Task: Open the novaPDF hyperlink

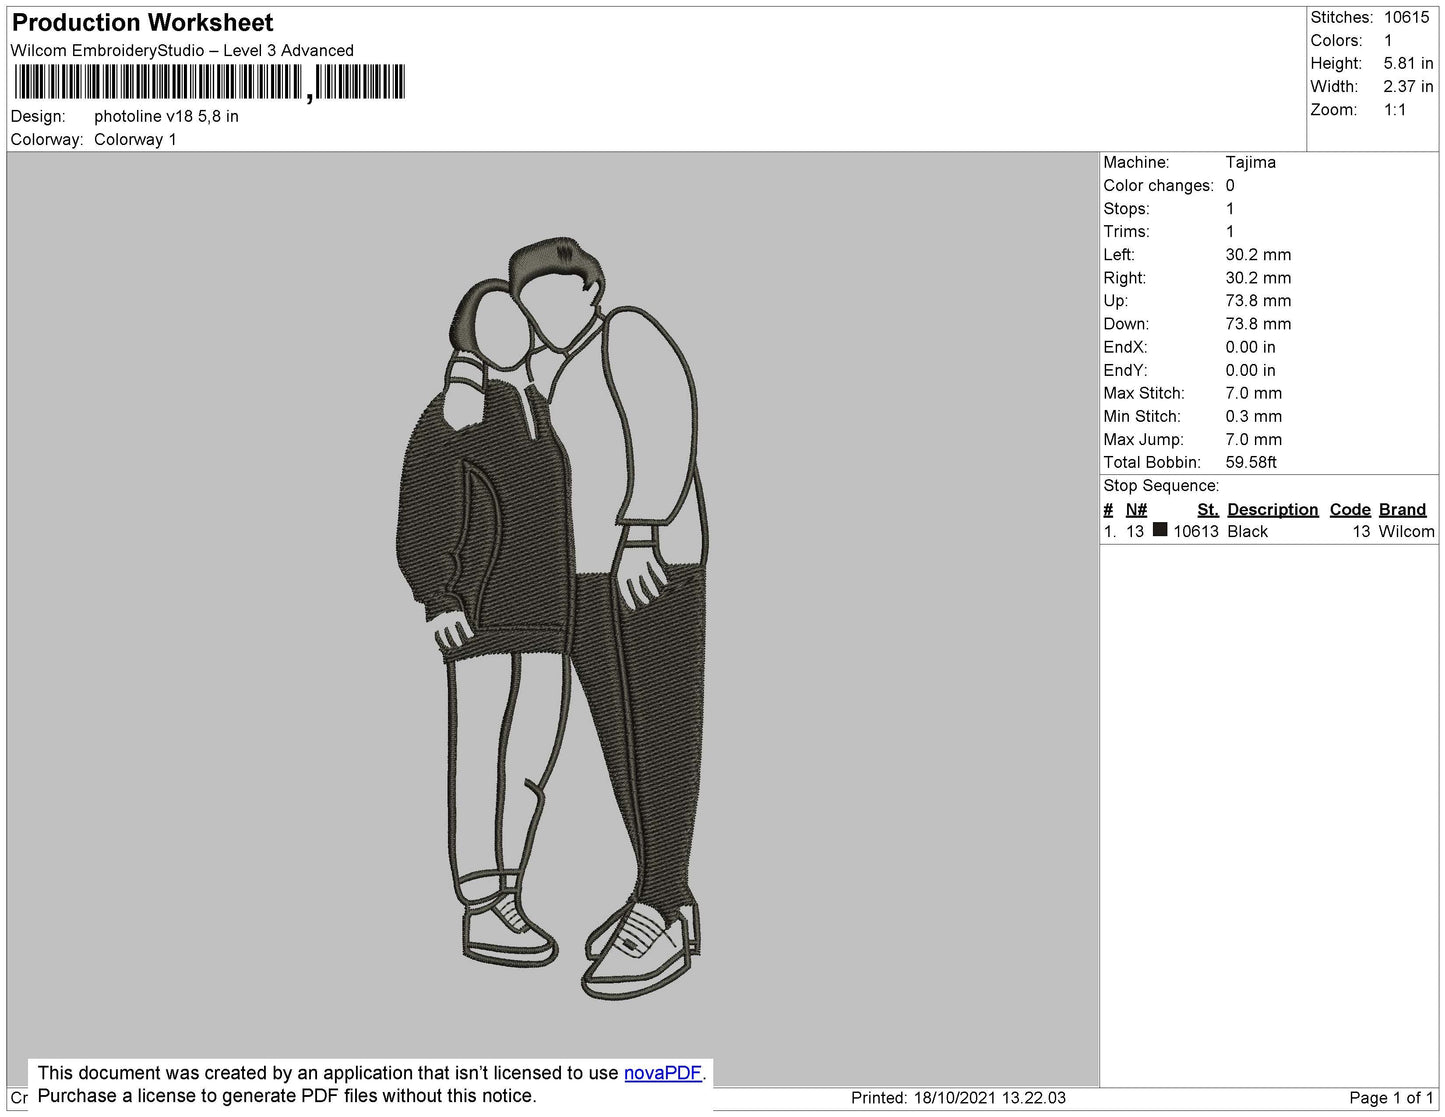Action: 663,1073
